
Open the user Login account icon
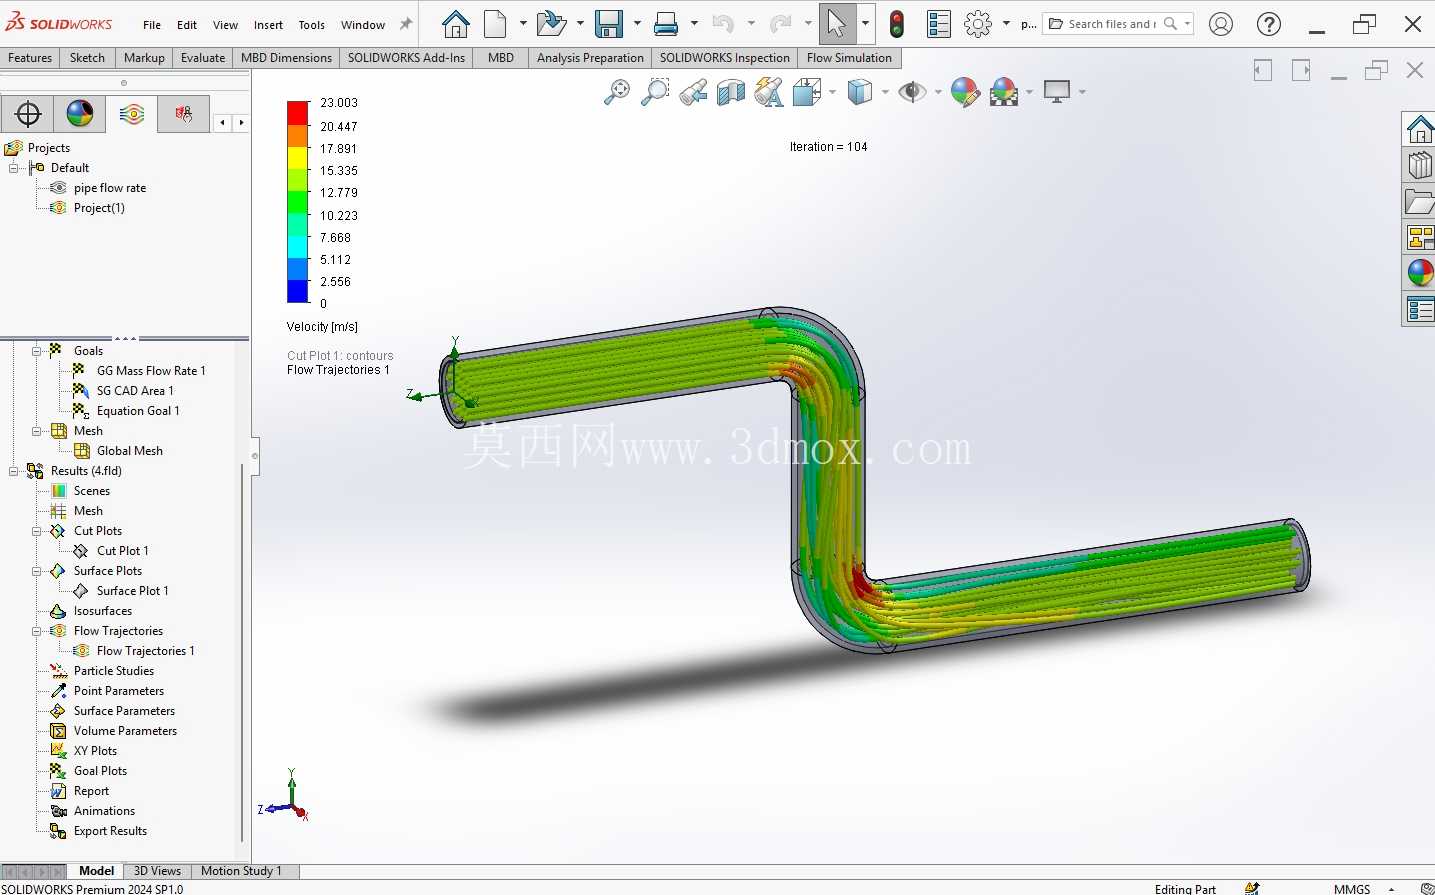(1221, 24)
